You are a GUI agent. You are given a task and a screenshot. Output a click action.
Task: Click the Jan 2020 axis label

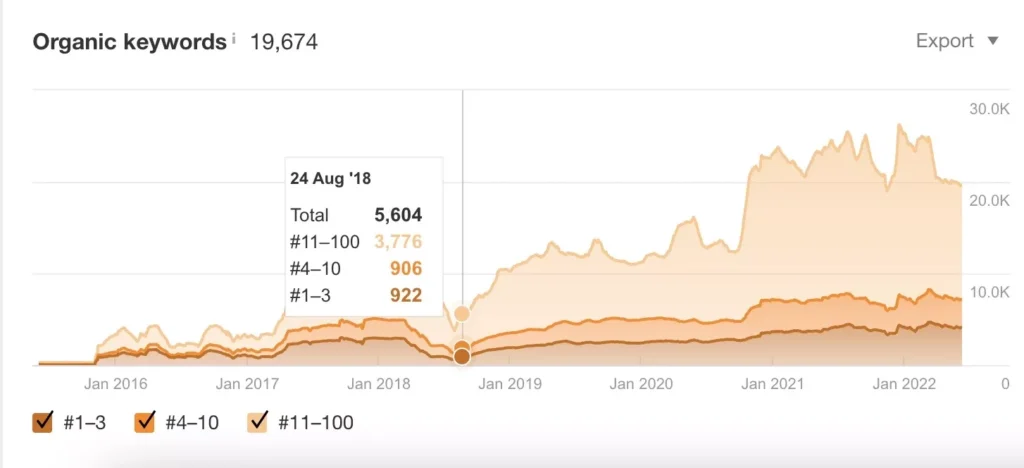click(640, 383)
